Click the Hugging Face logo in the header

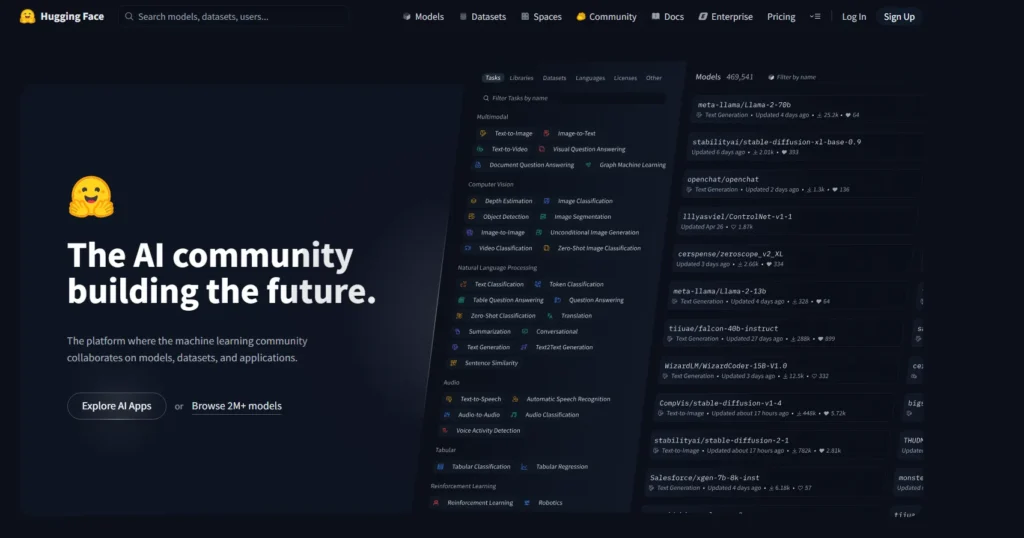tap(27, 16)
